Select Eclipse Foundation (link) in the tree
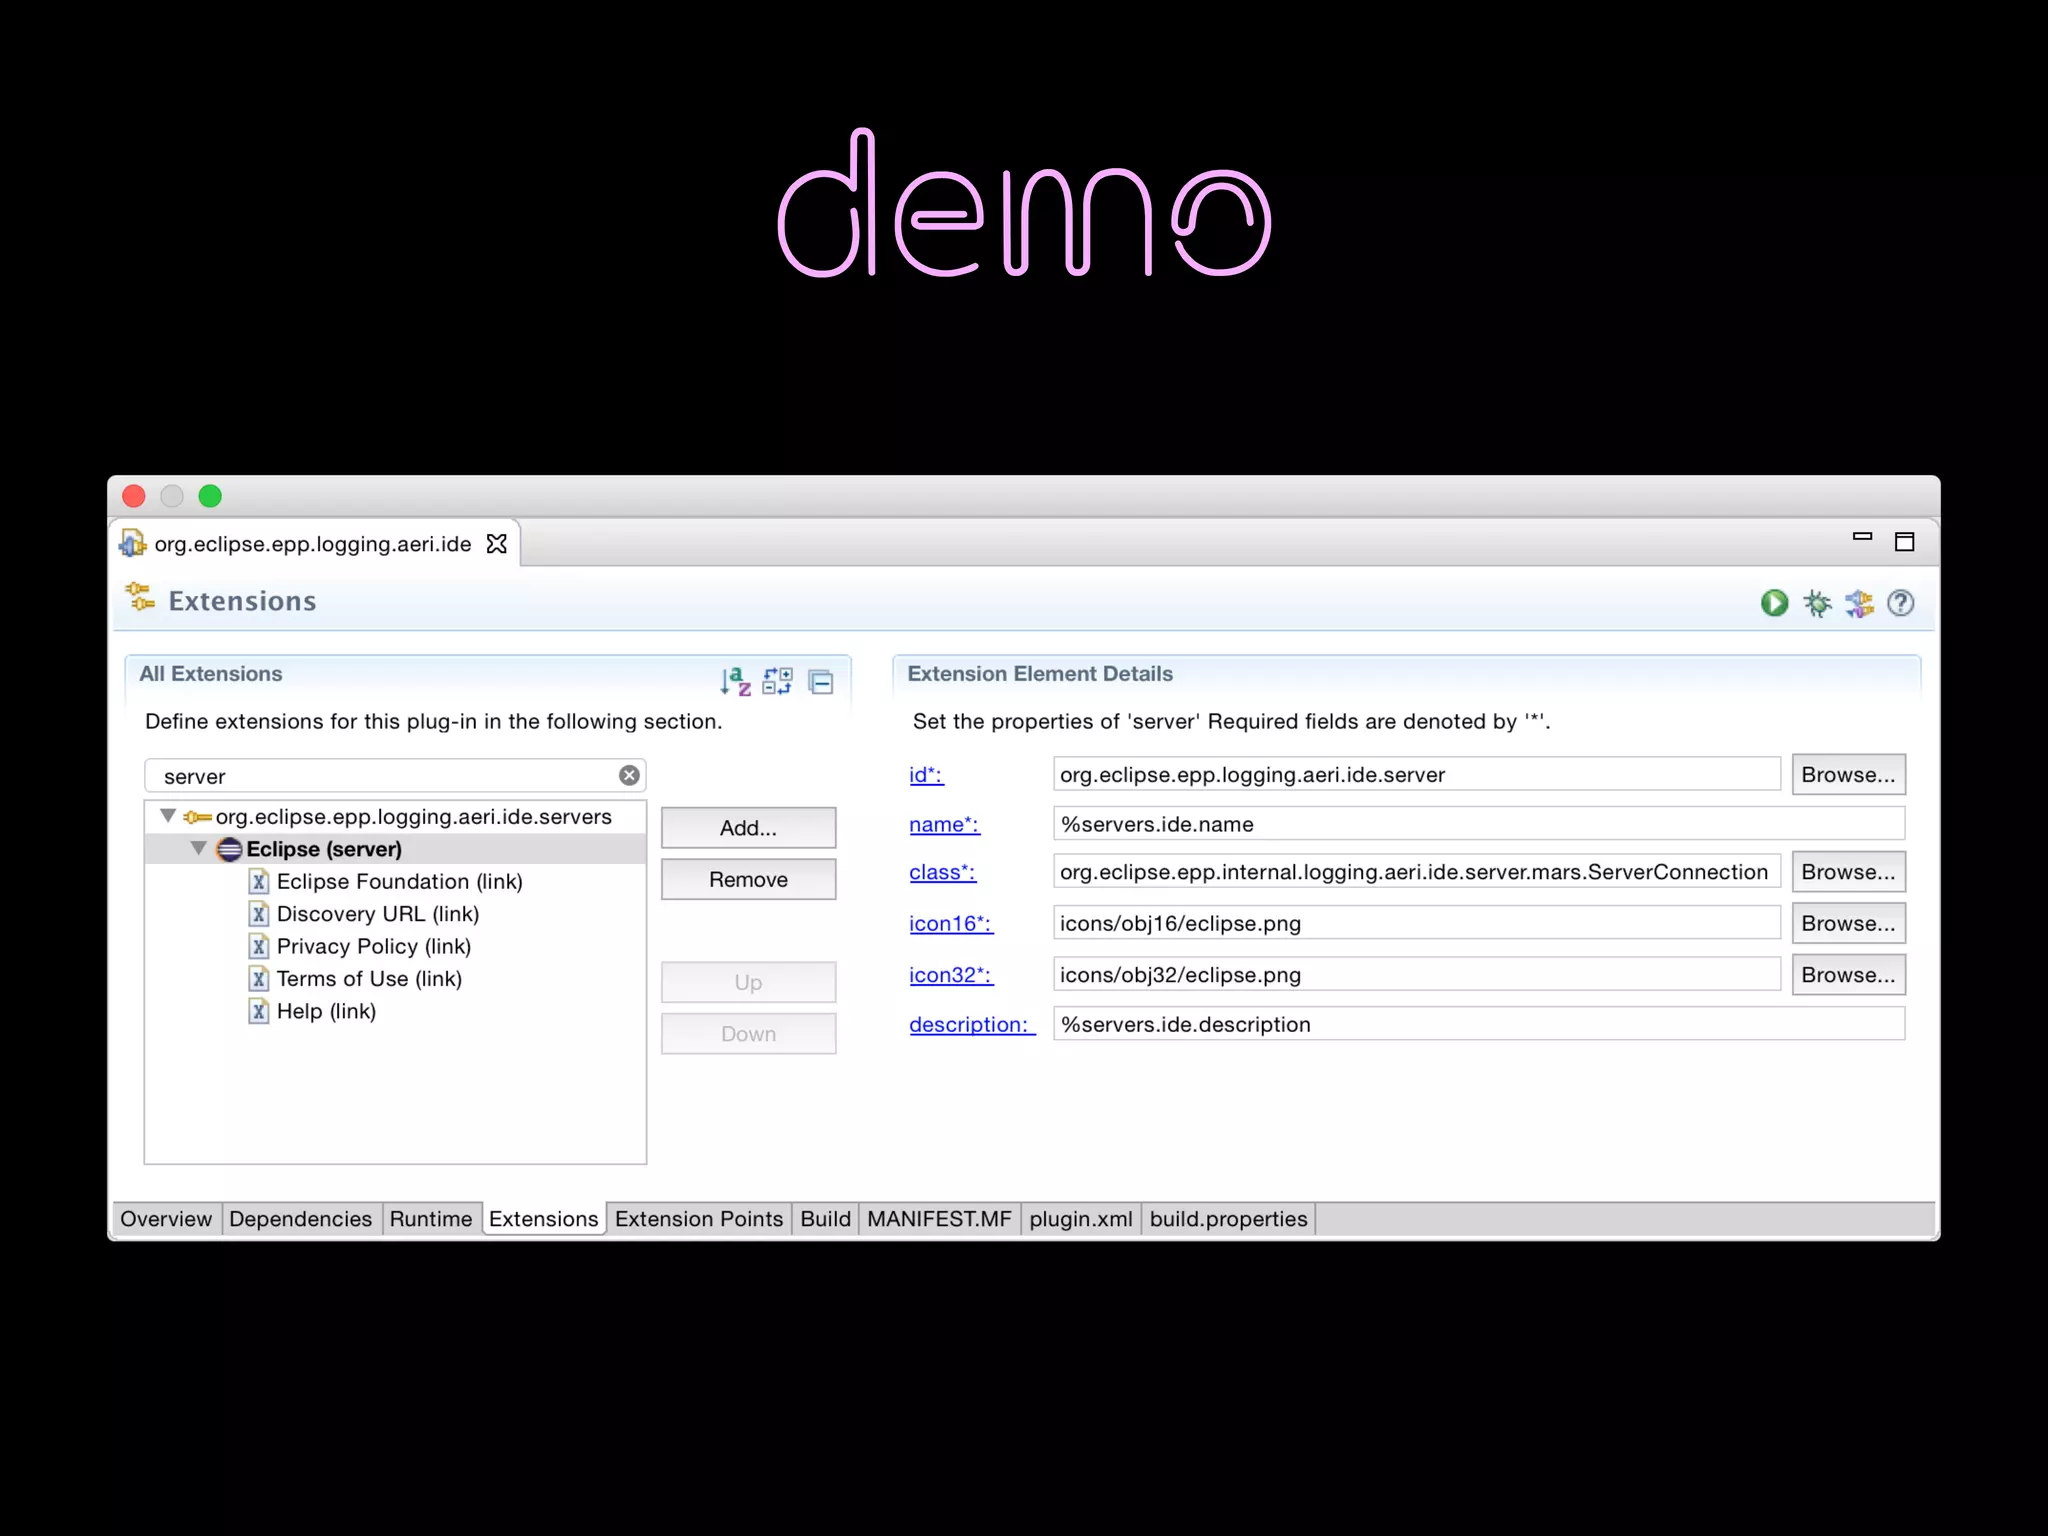Image resolution: width=2048 pixels, height=1536 pixels. (x=399, y=881)
